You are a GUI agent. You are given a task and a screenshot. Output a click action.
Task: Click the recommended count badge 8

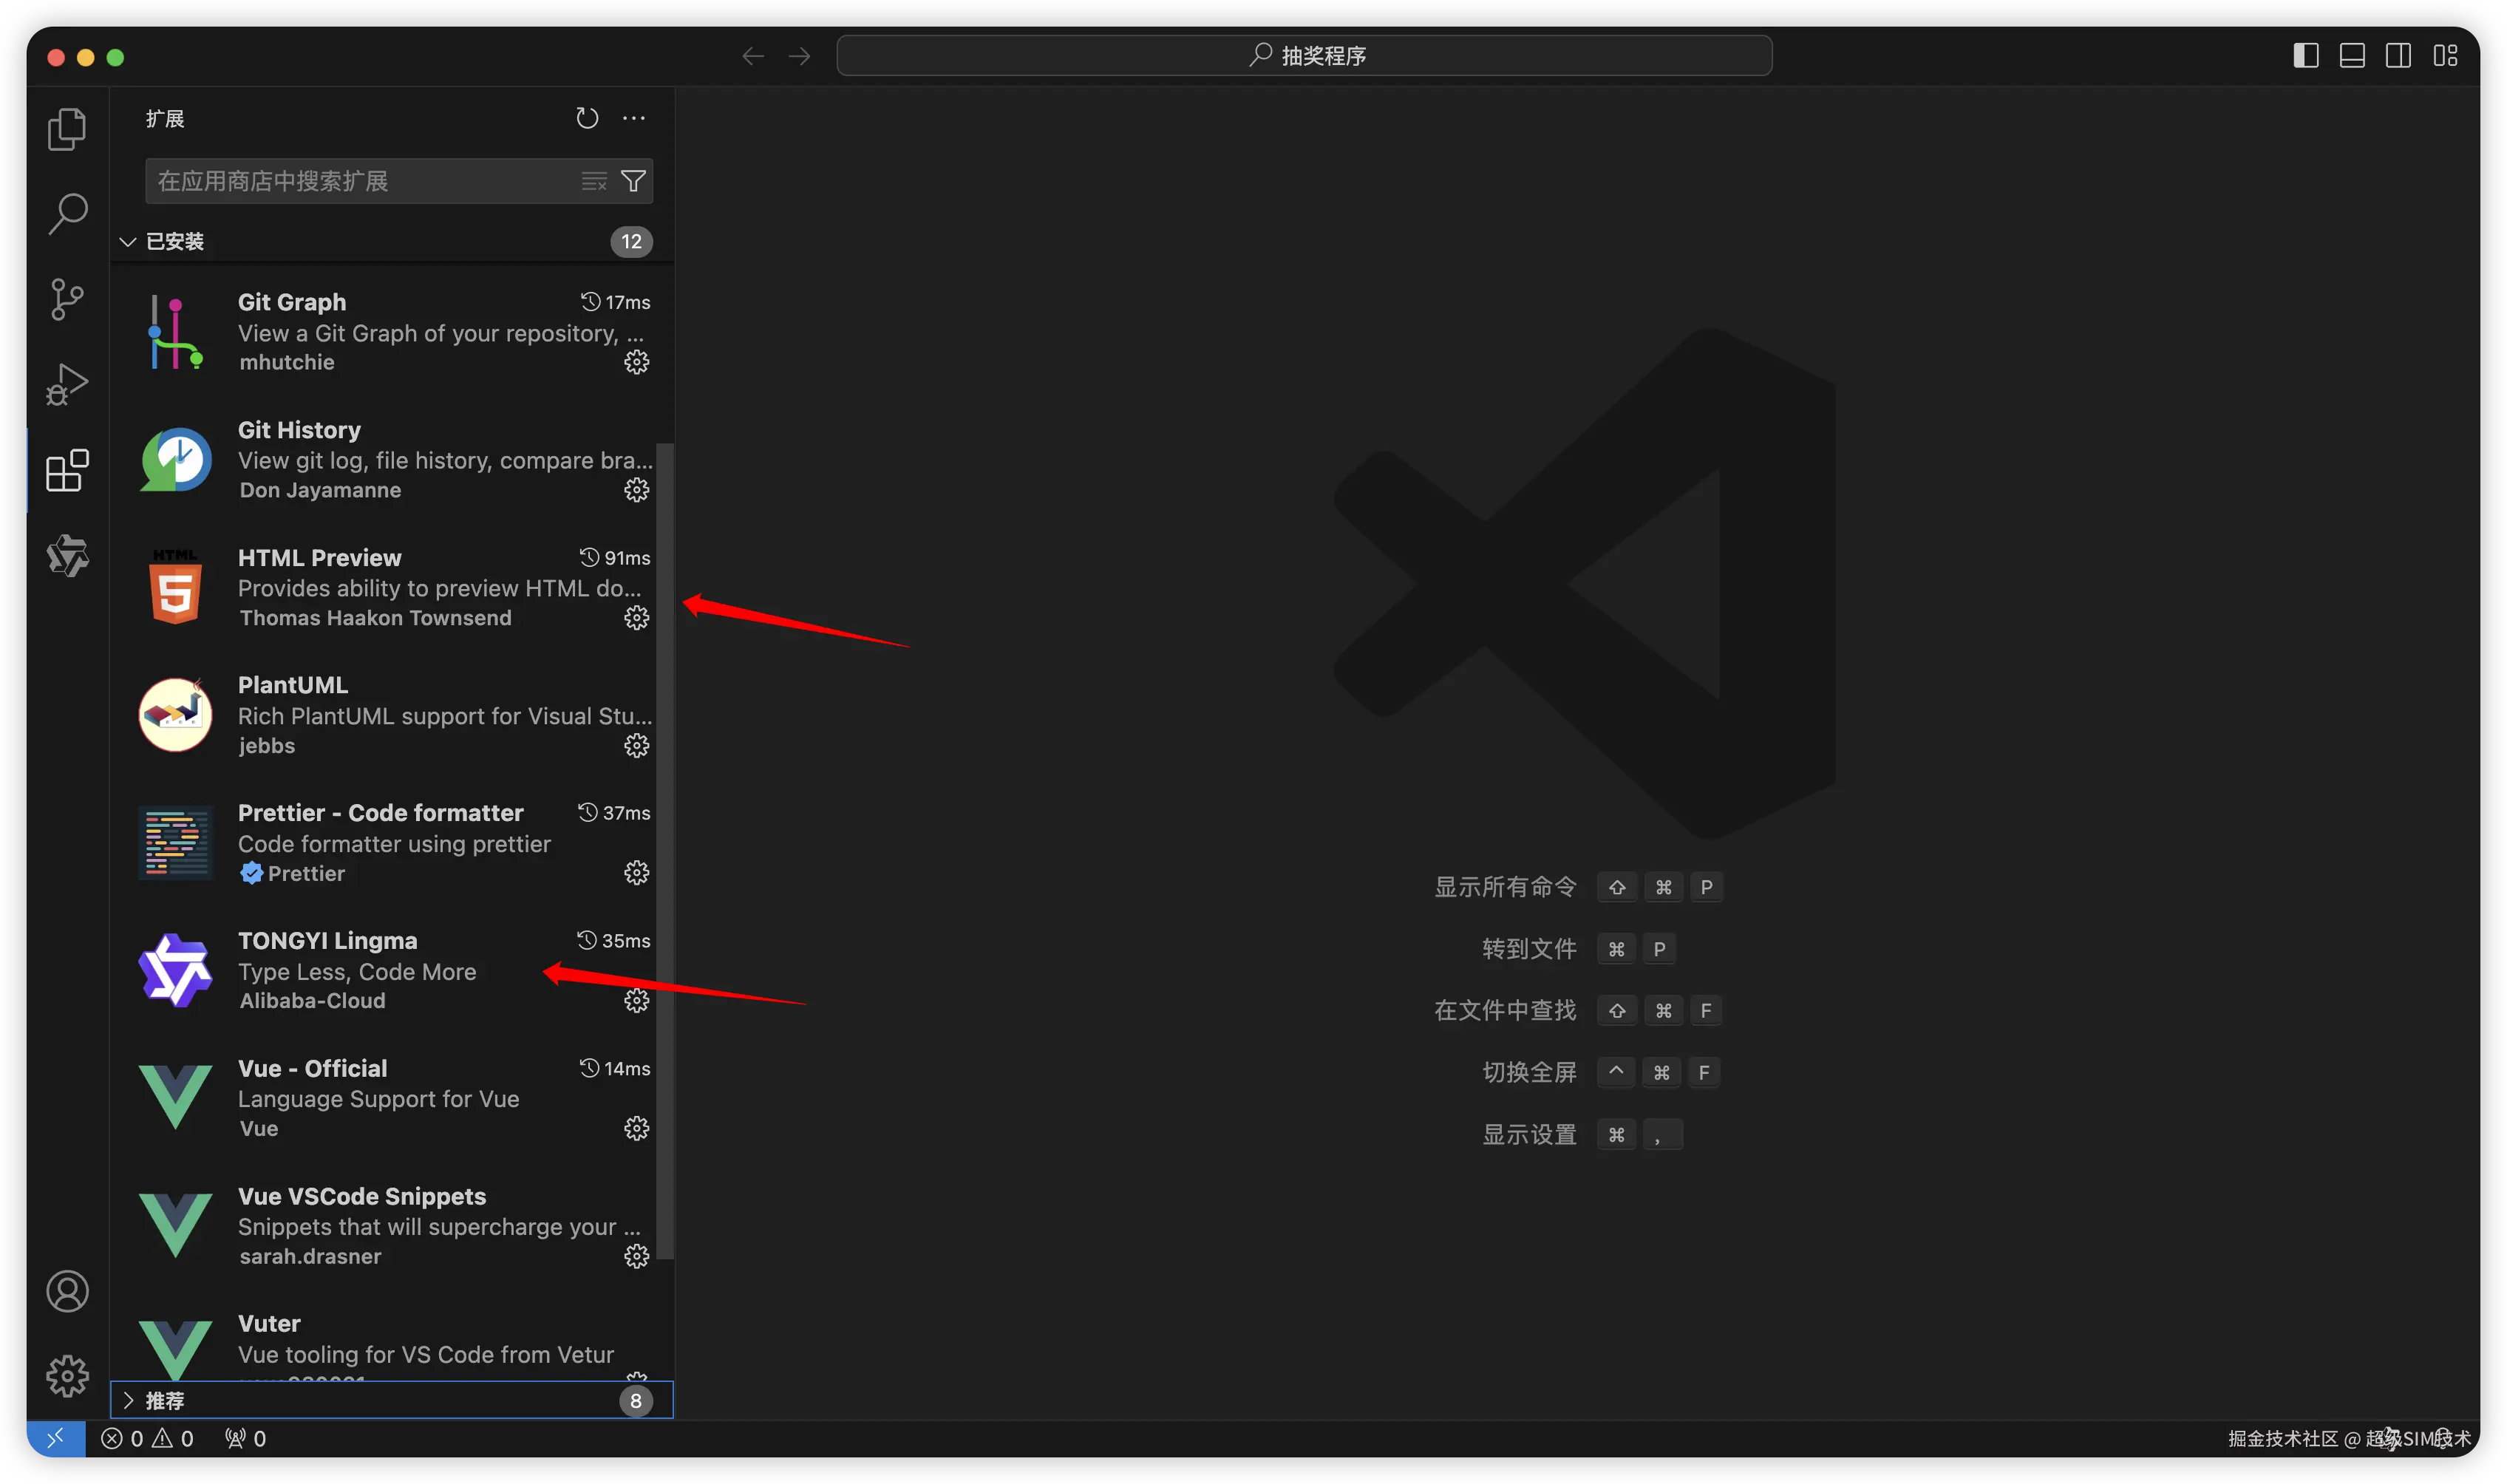click(636, 1400)
